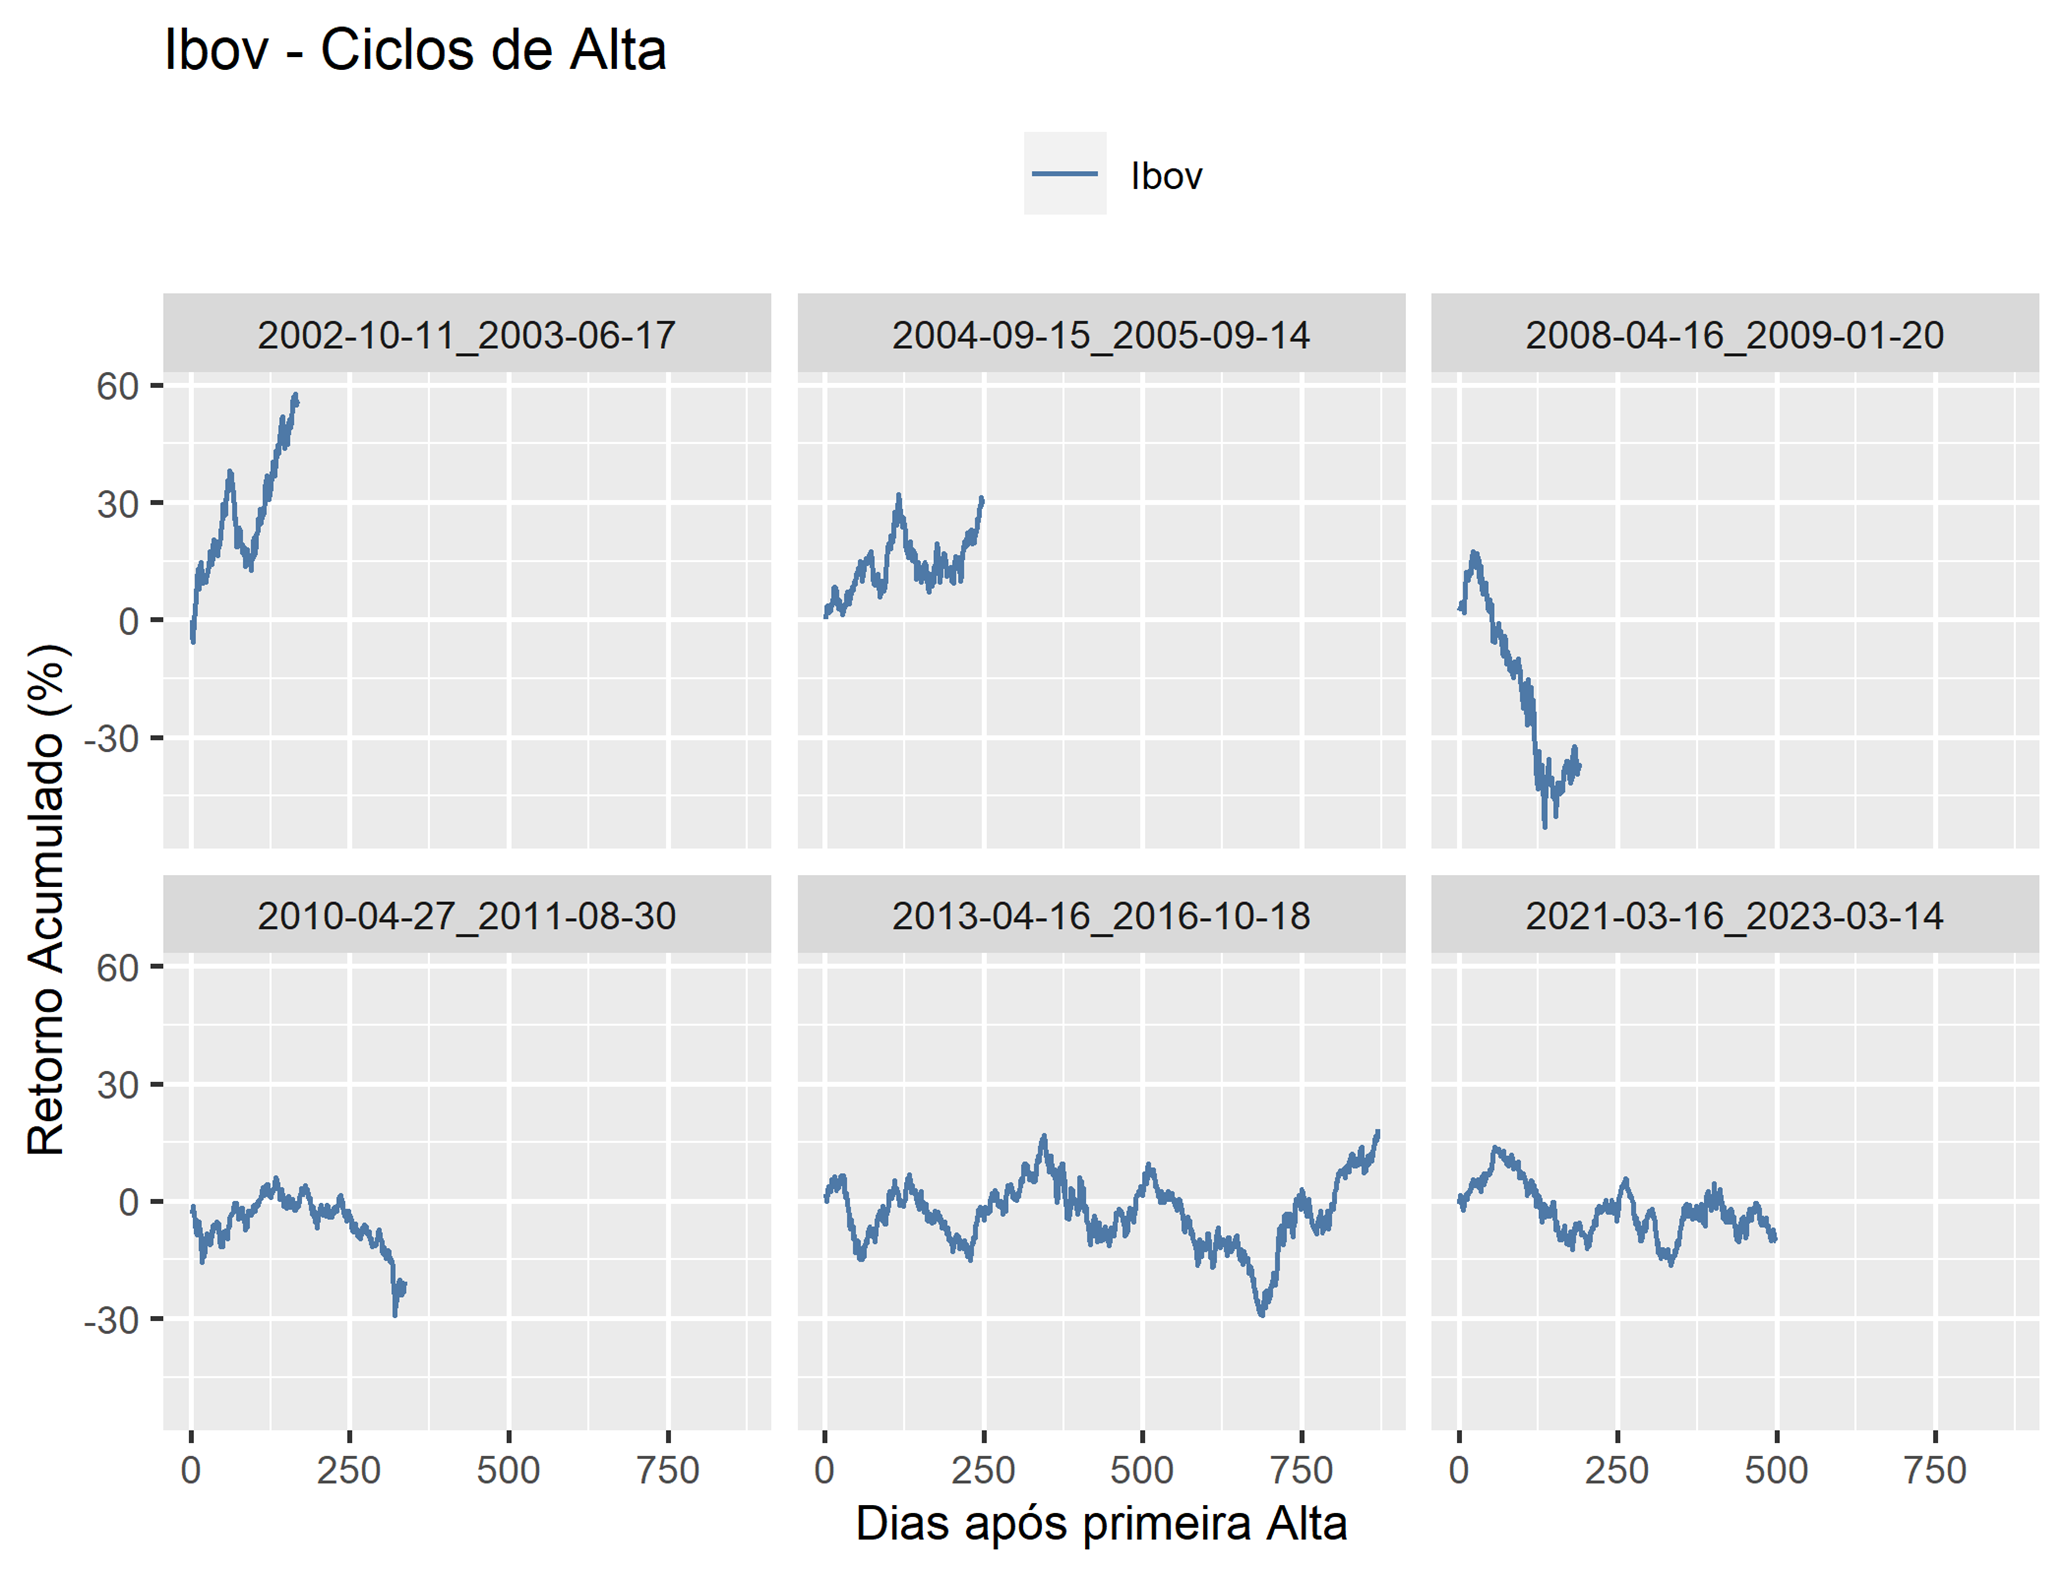Select the 2002-10-11_2003-06-17 facet header
Screen dimensions: 2066x1575
467,333
